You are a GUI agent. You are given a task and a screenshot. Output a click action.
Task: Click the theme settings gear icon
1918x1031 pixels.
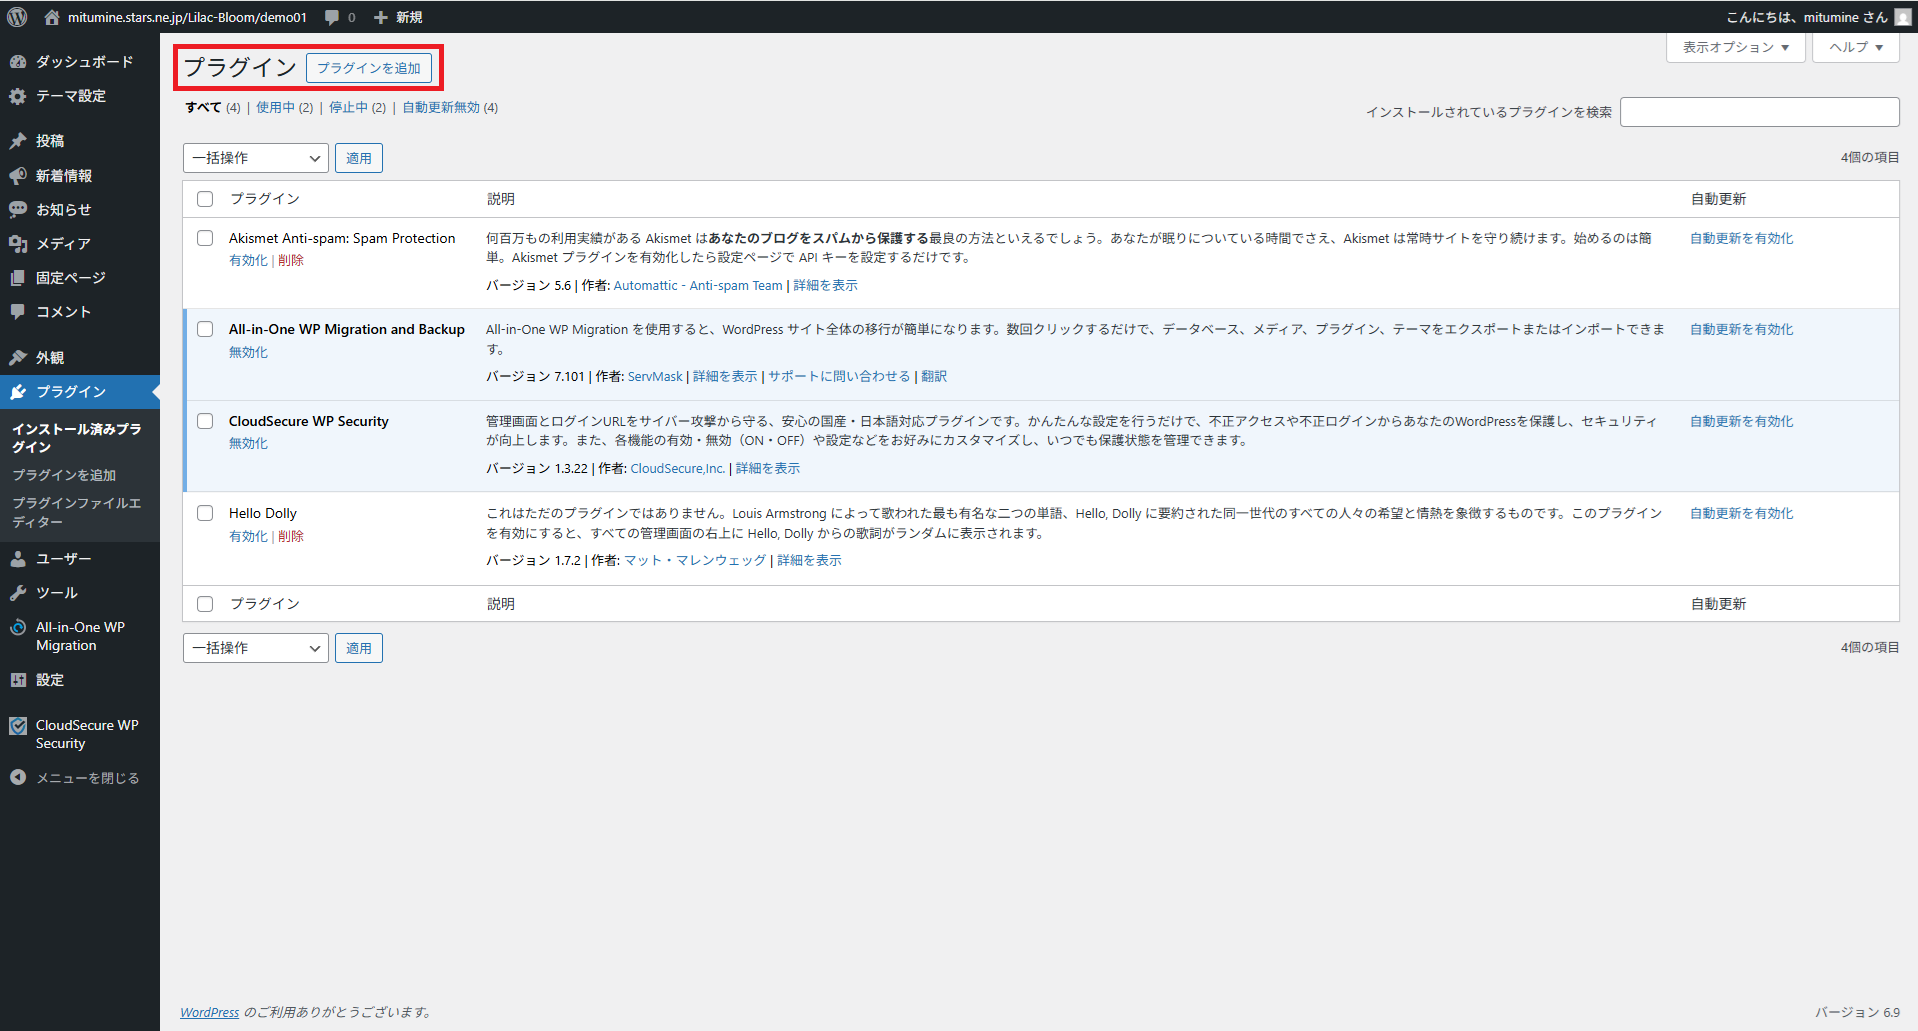pos(18,96)
